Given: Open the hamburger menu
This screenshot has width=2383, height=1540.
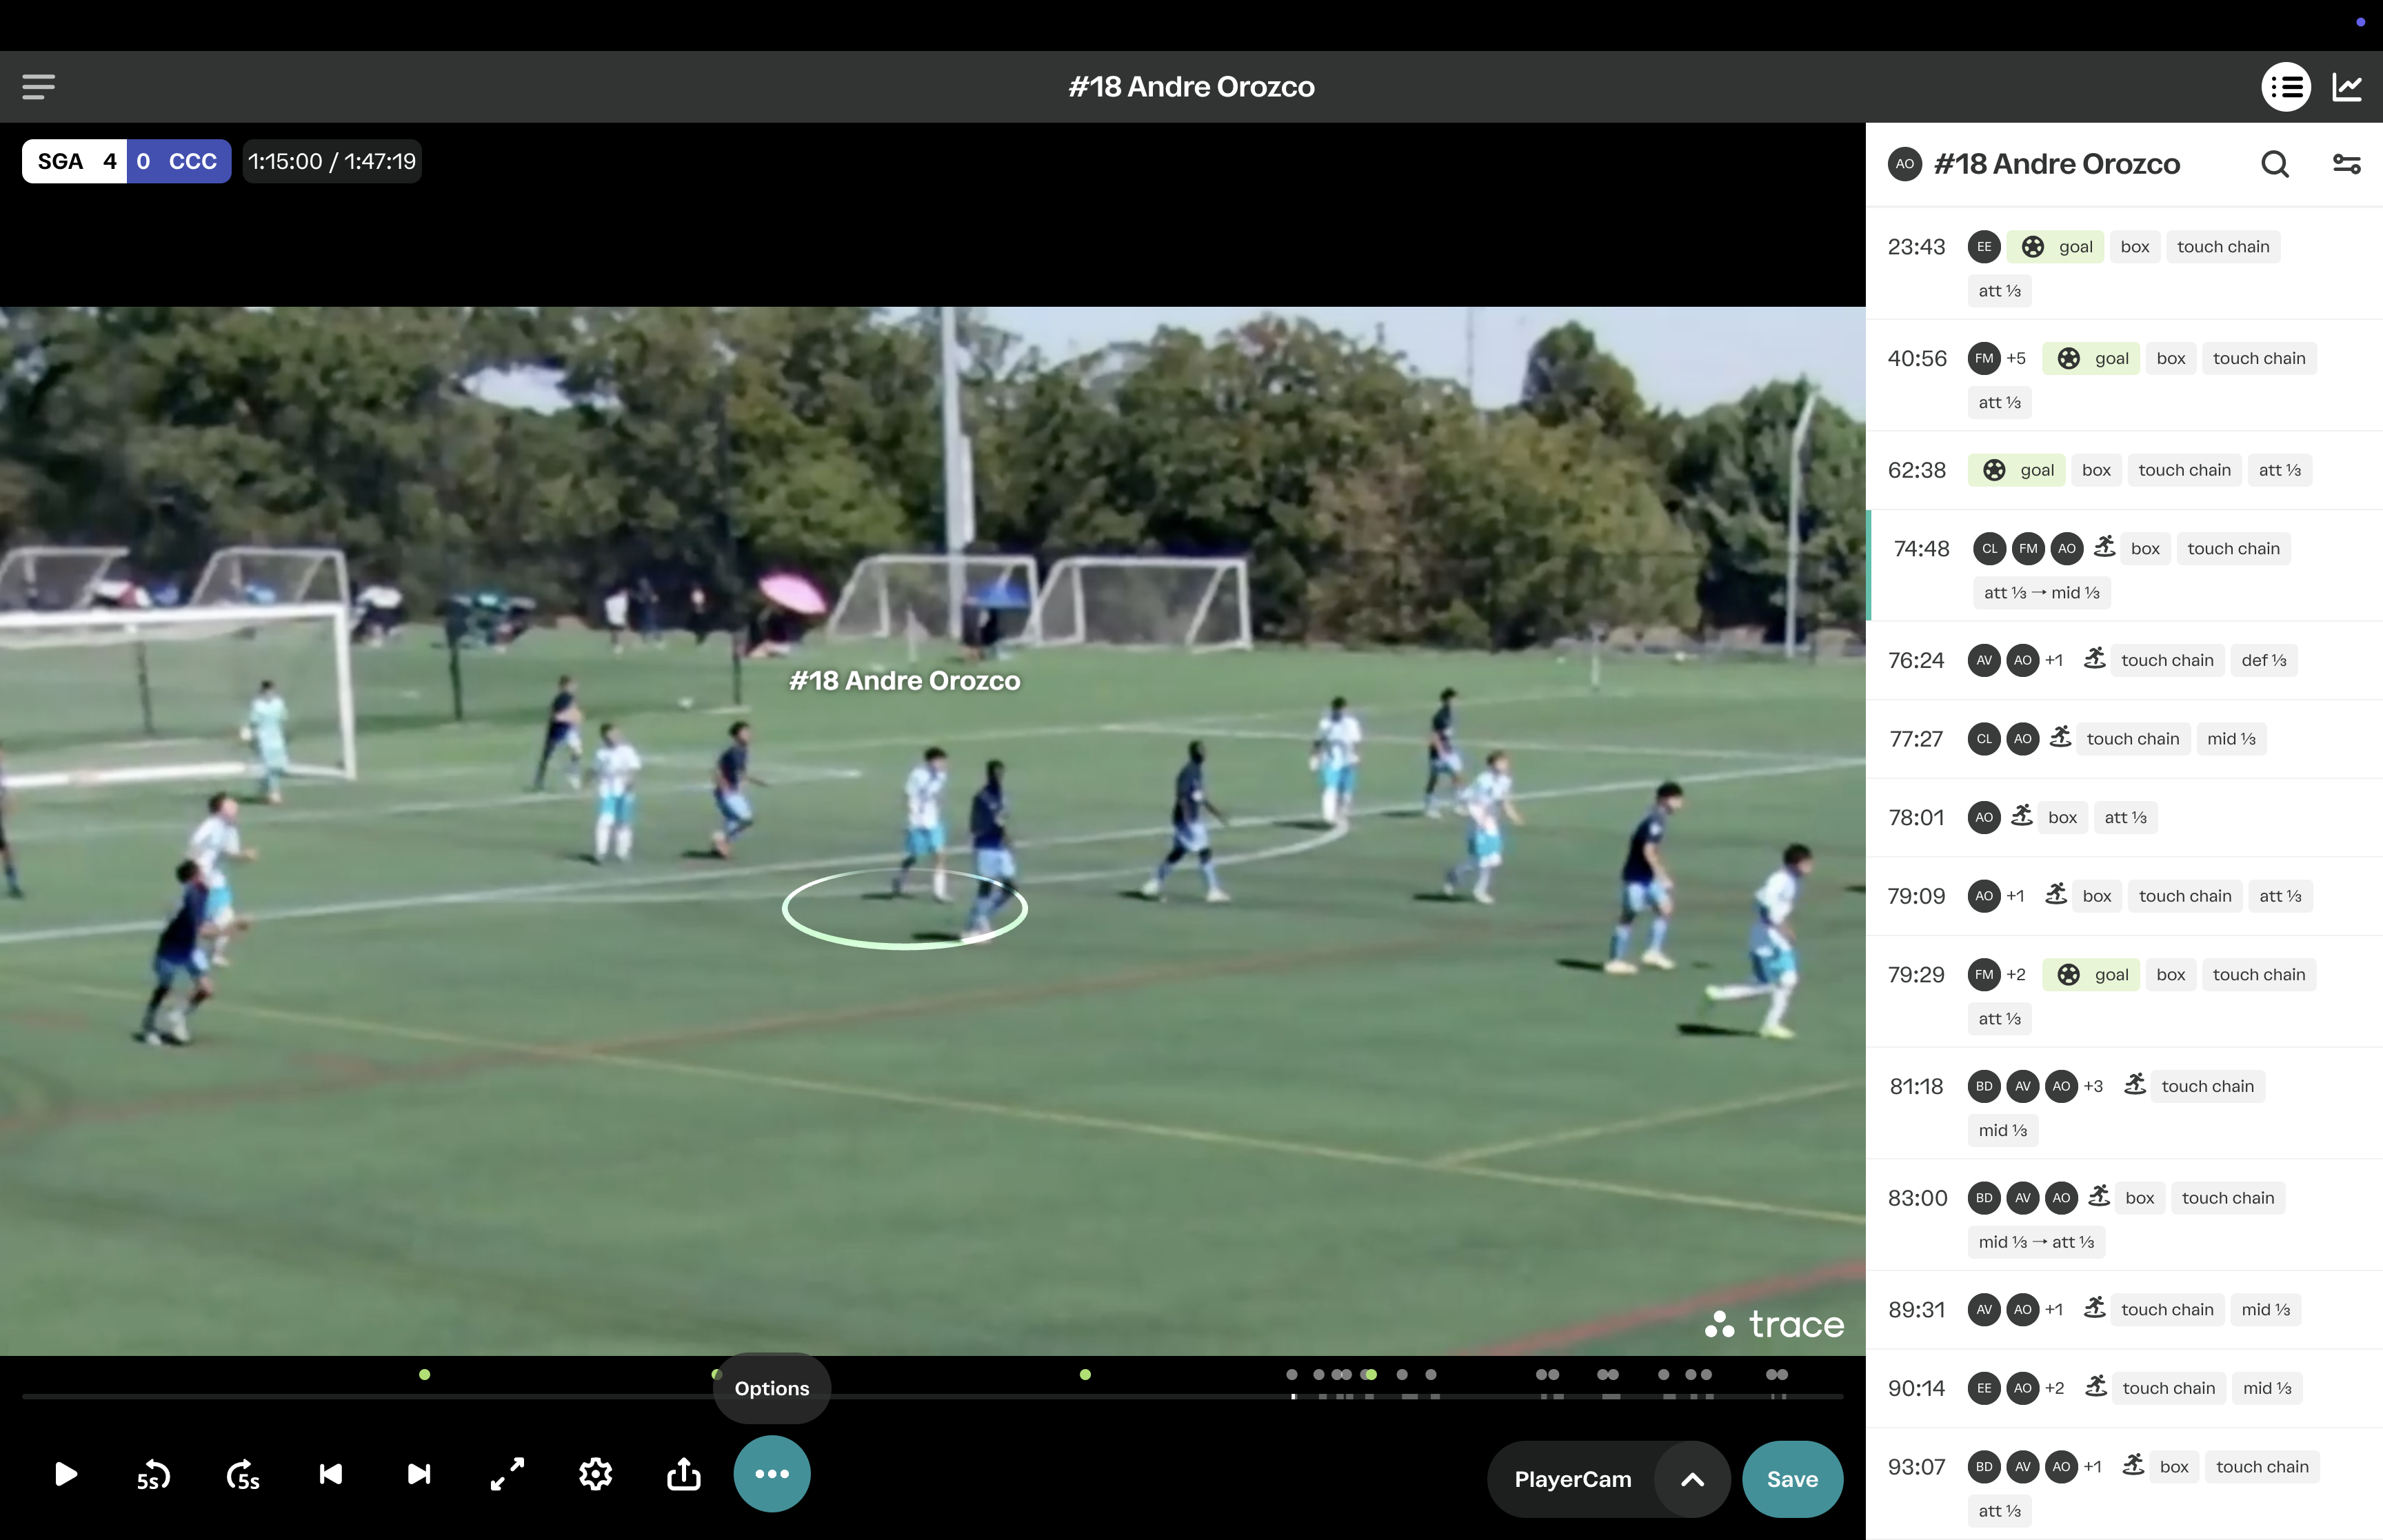Looking at the screenshot, I should pos(39,87).
